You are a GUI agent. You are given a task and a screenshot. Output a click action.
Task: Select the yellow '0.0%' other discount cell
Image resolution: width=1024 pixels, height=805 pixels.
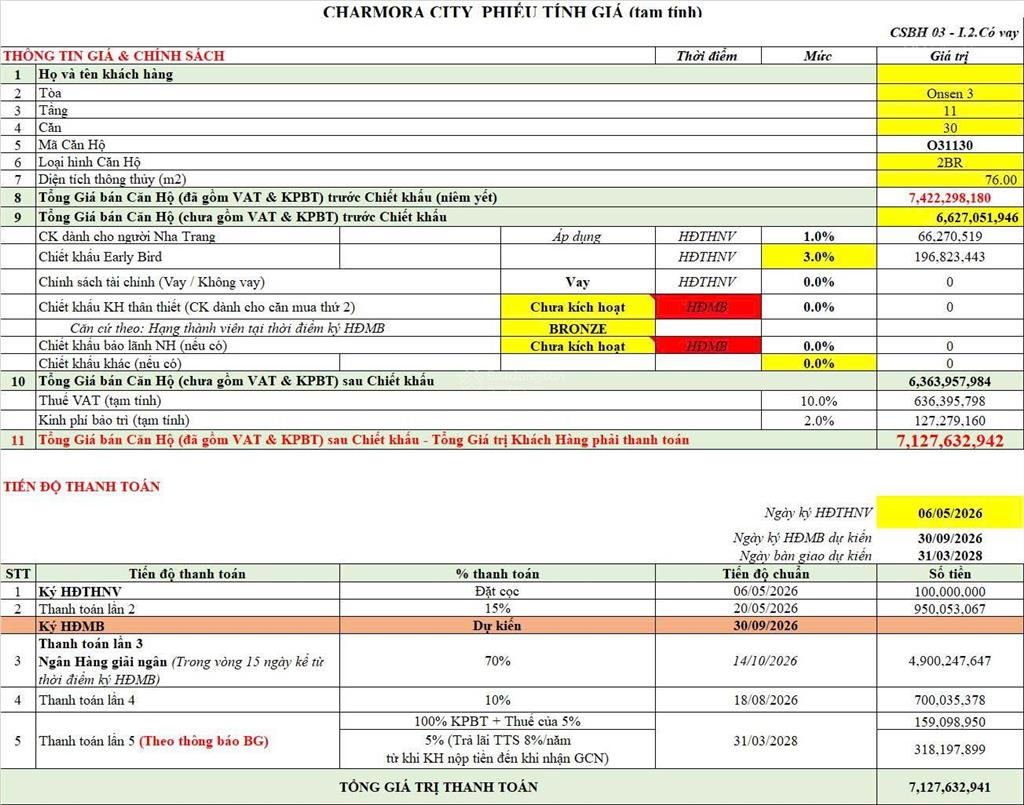818,363
